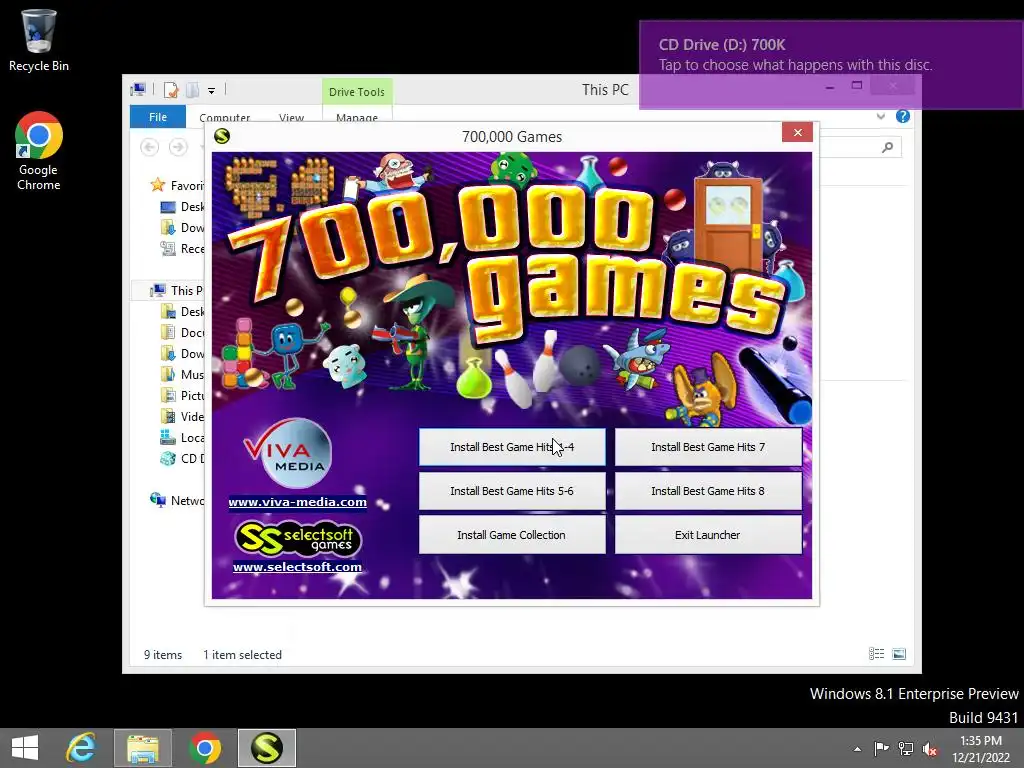Viewport: 1024px width, 768px height.
Task: Click the muted volume tray icon
Action: (930, 749)
